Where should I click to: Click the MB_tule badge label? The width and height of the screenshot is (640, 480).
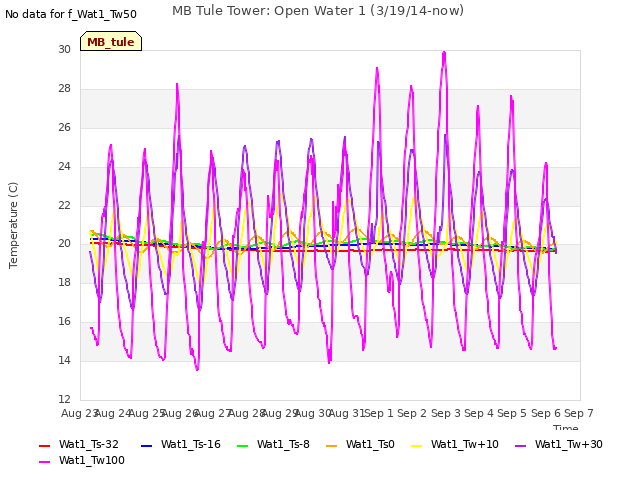point(111,42)
